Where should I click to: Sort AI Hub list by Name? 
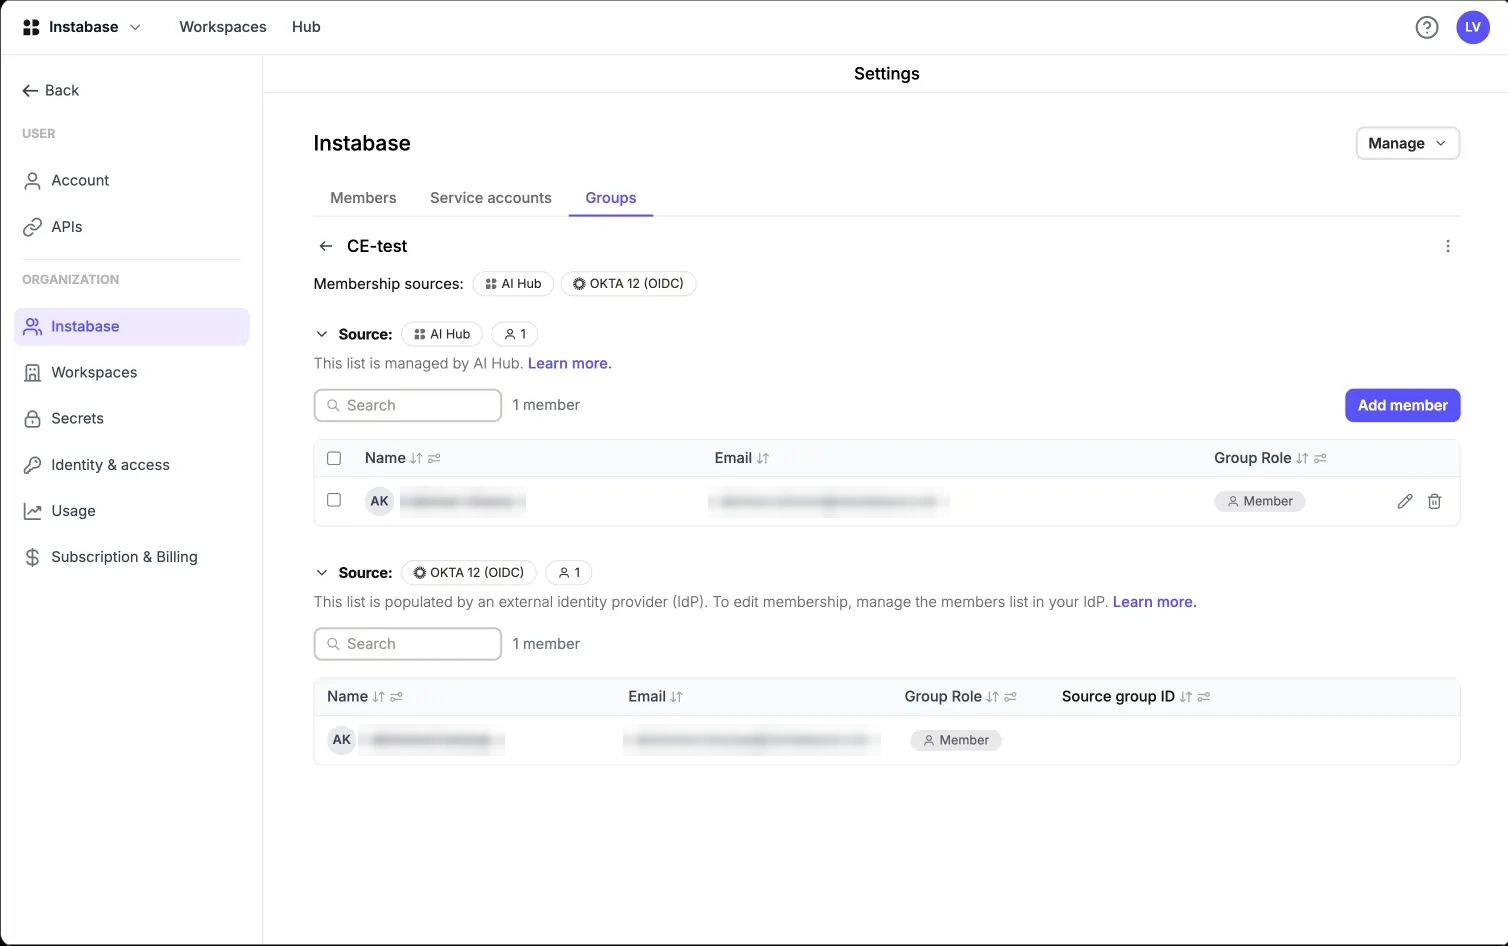click(416, 458)
